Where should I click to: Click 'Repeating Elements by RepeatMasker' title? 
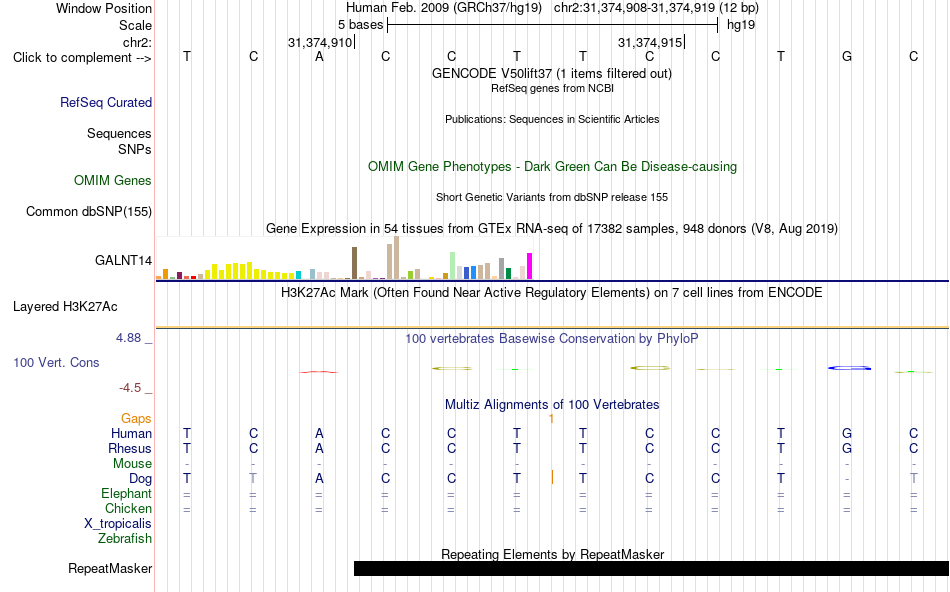(x=553, y=554)
